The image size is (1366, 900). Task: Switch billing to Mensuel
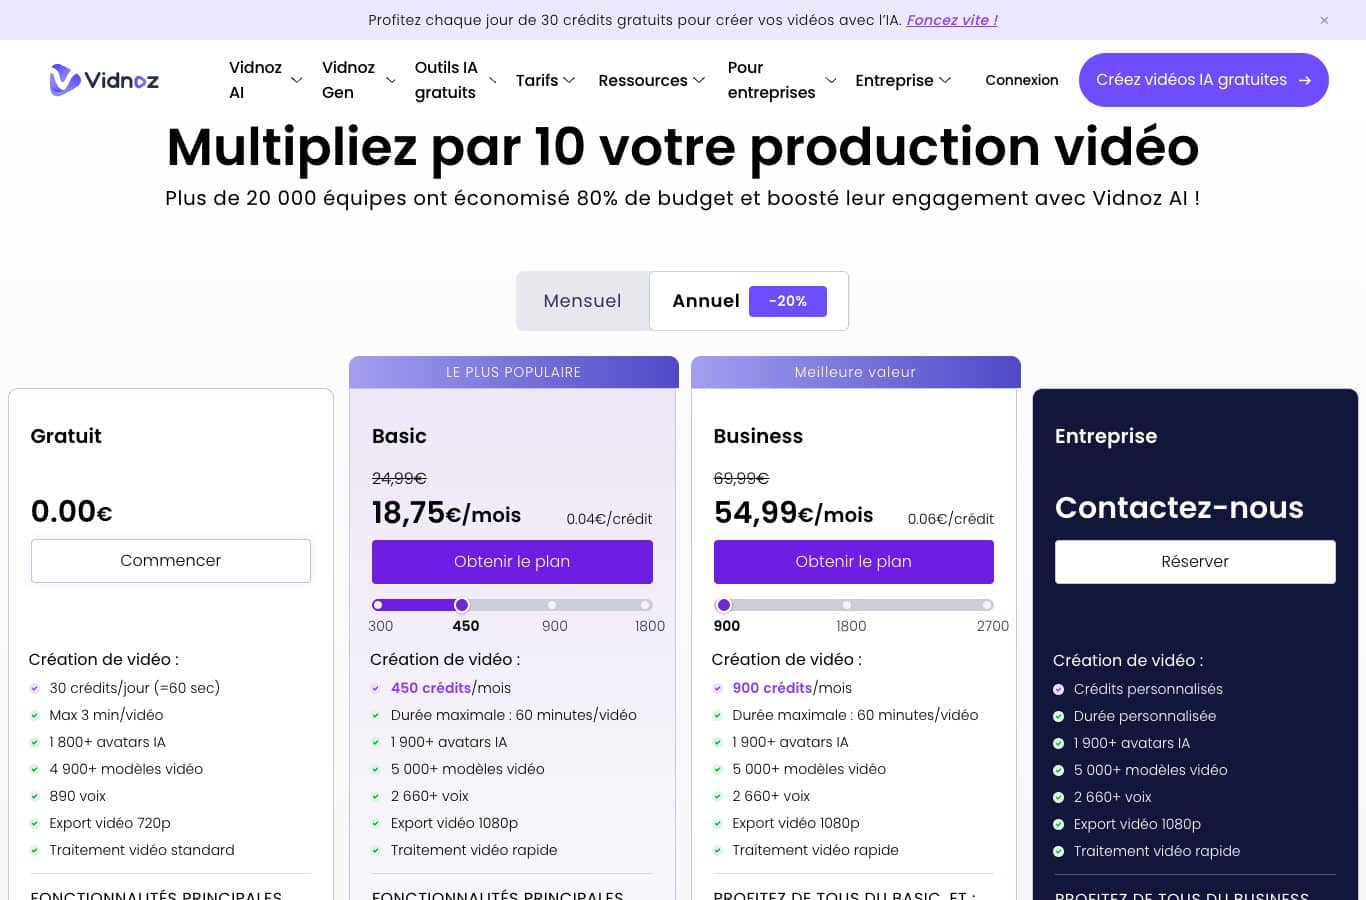click(x=582, y=301)
